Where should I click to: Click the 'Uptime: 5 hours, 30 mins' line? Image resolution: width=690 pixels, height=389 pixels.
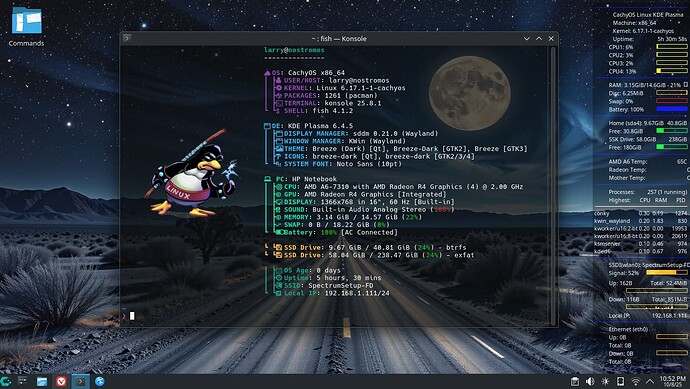coord(327,278)
